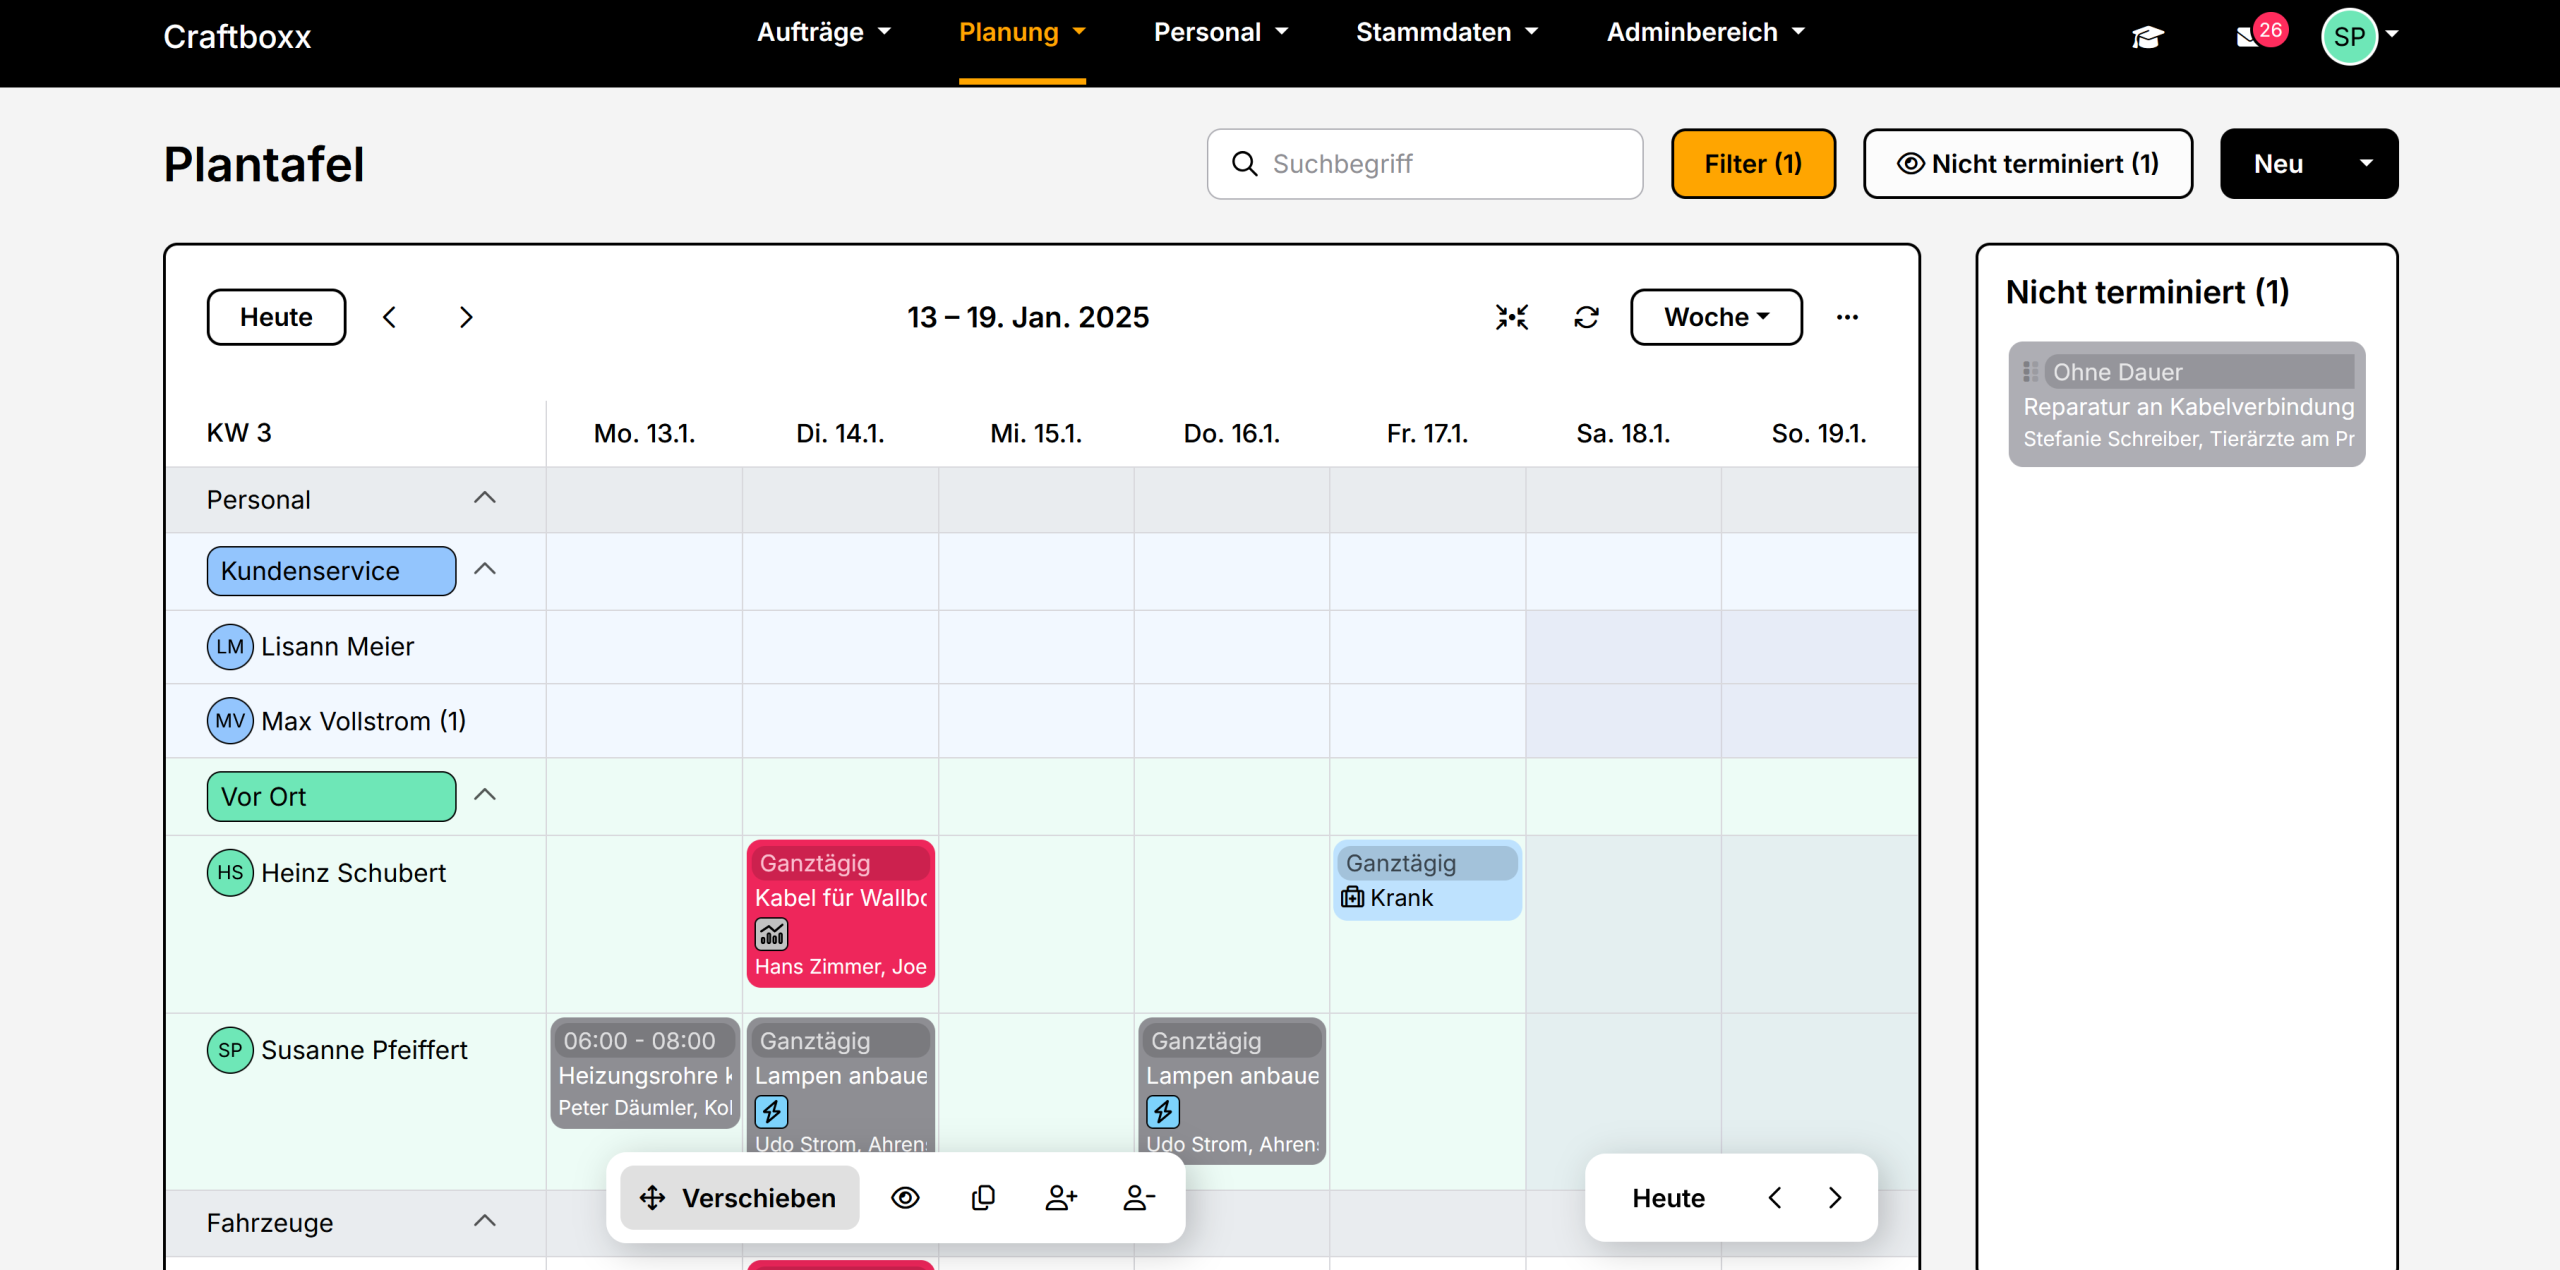Refresh the Plantafel calendar
2560x1270 pixels.
[1586, 317]
